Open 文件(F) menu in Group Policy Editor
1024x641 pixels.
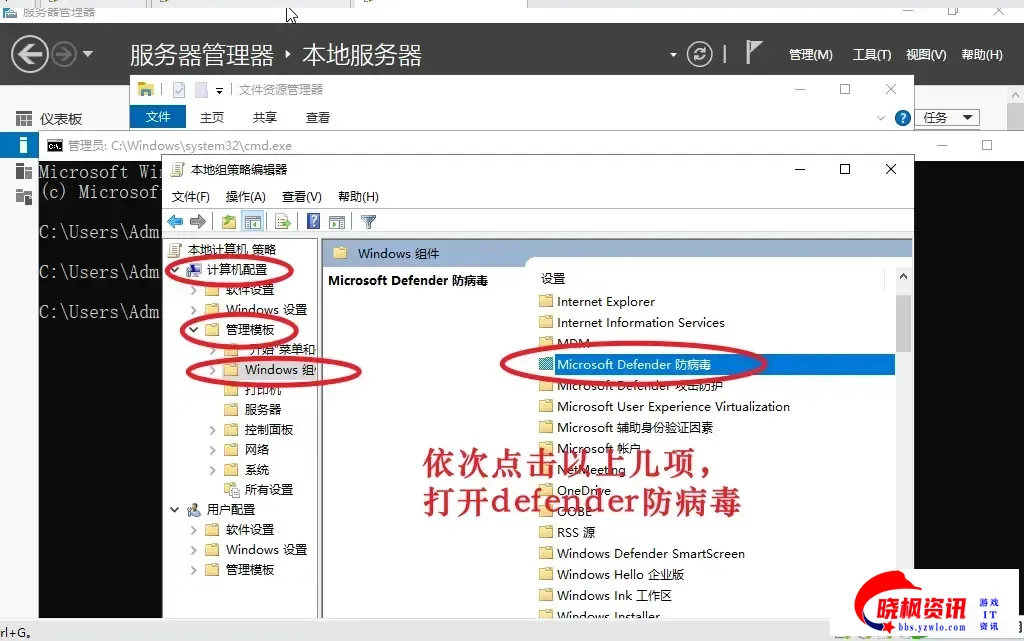[x=191, y=196]
